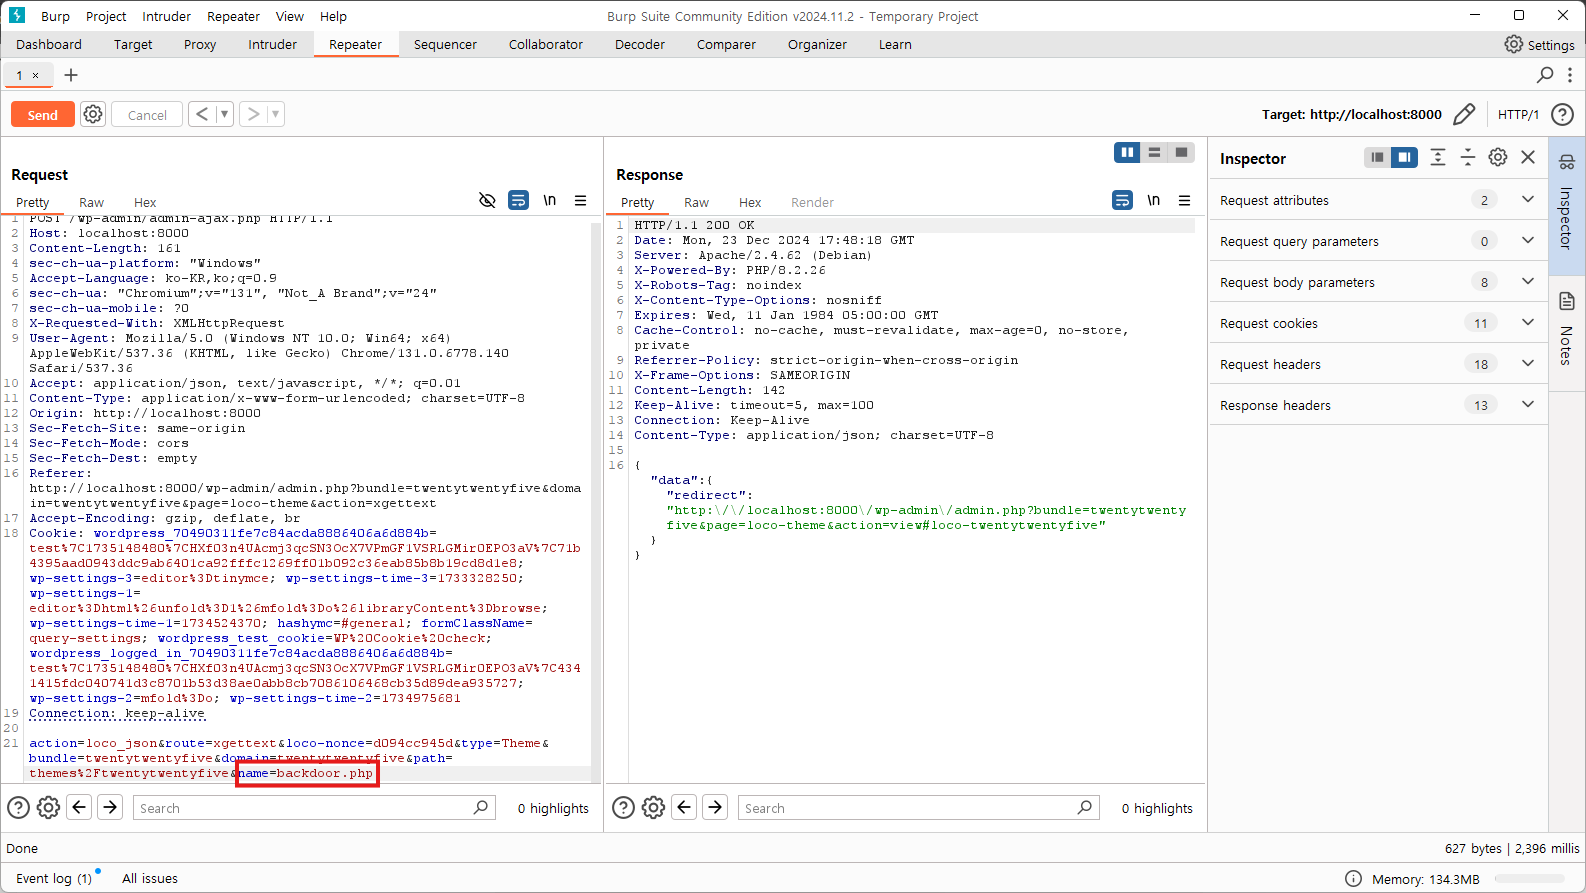Go to previous request history arrow

(x=202, y=114)
